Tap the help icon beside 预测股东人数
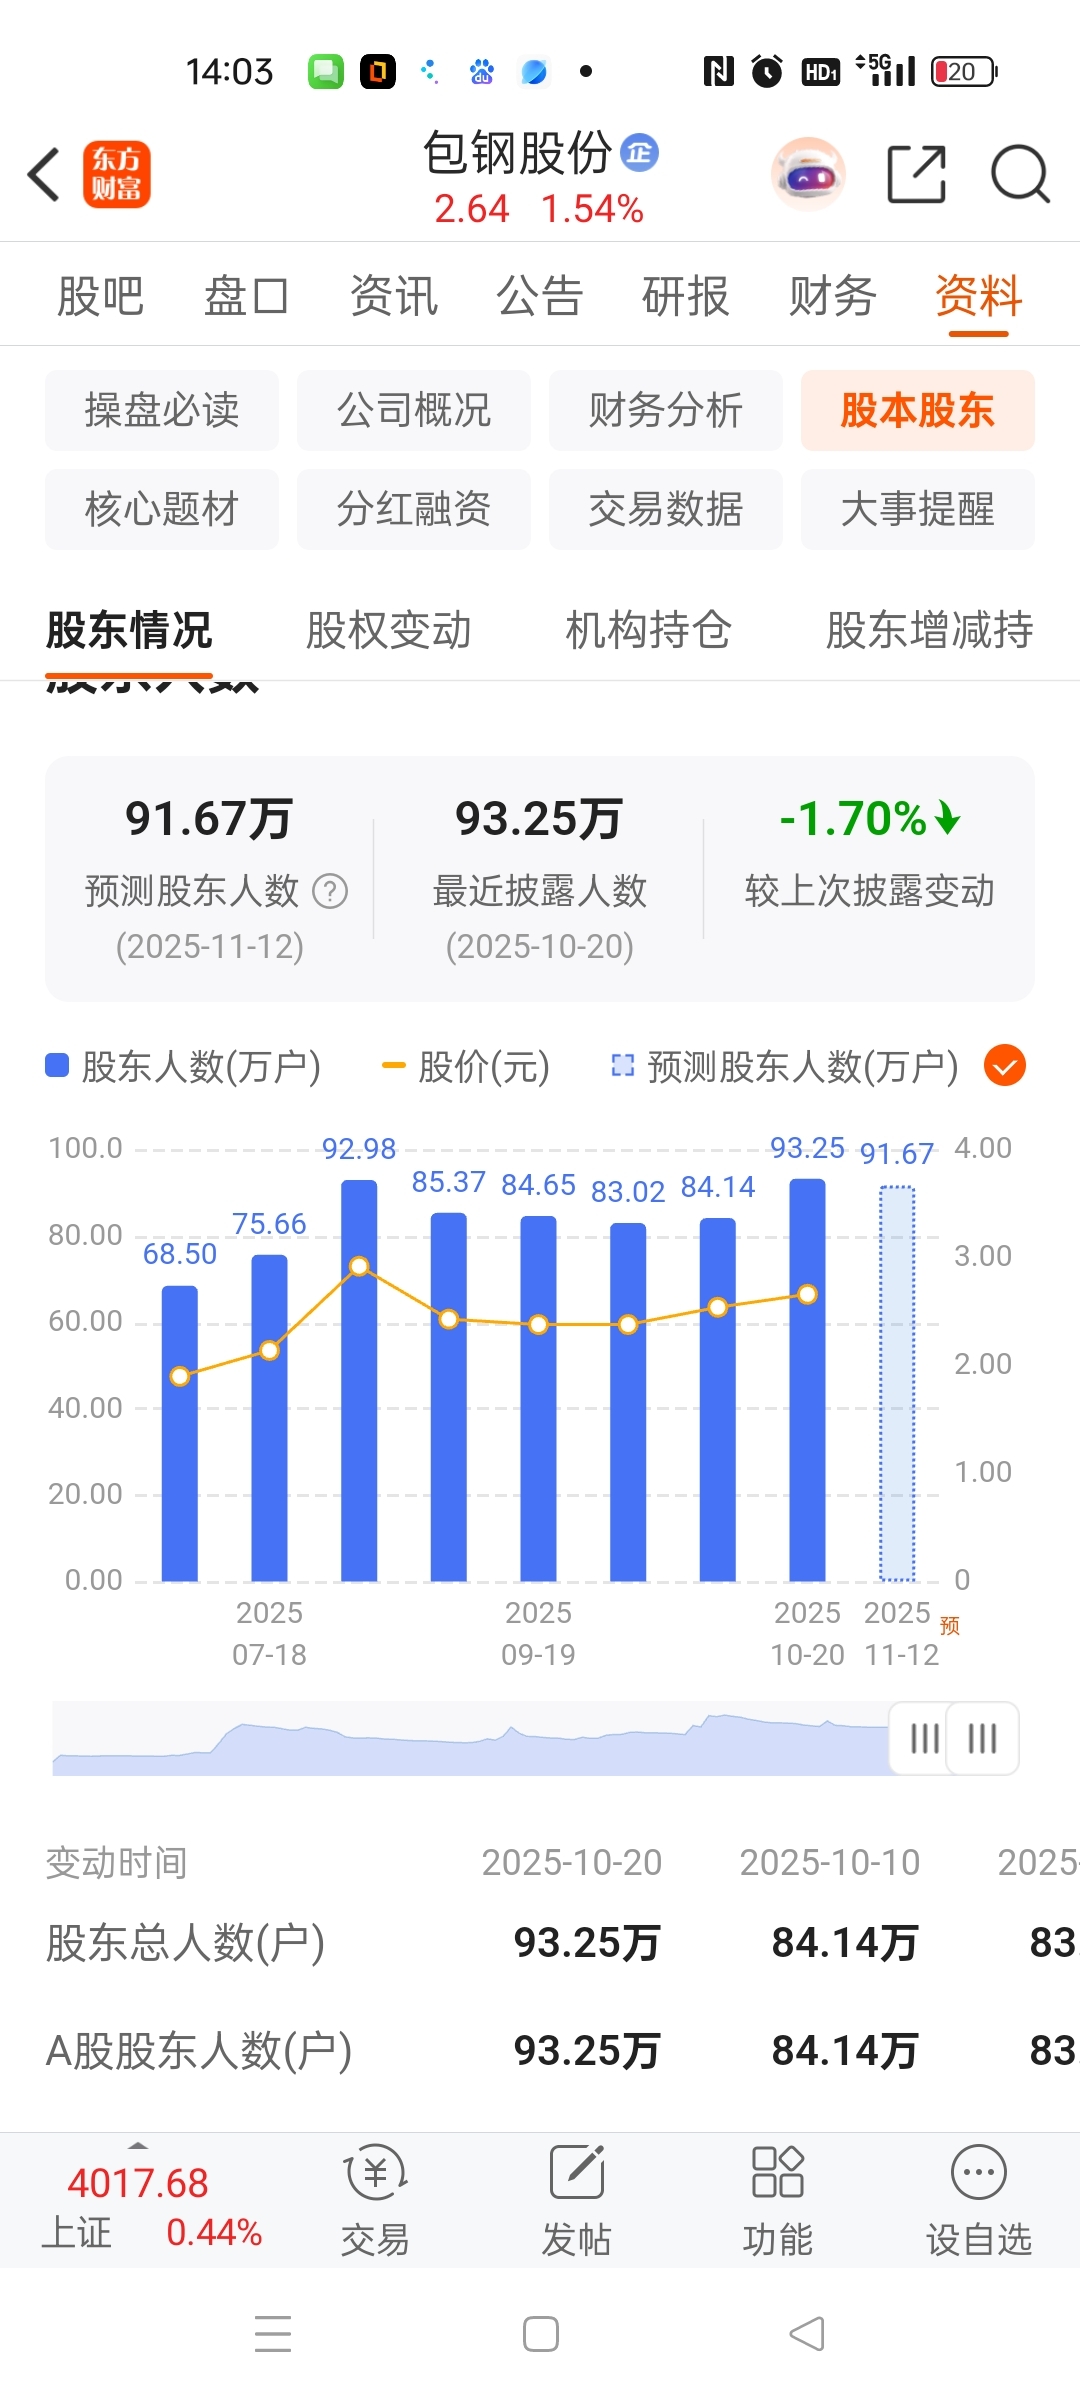Viewport: 1080px width, 2400px height. tap(330, 891)
